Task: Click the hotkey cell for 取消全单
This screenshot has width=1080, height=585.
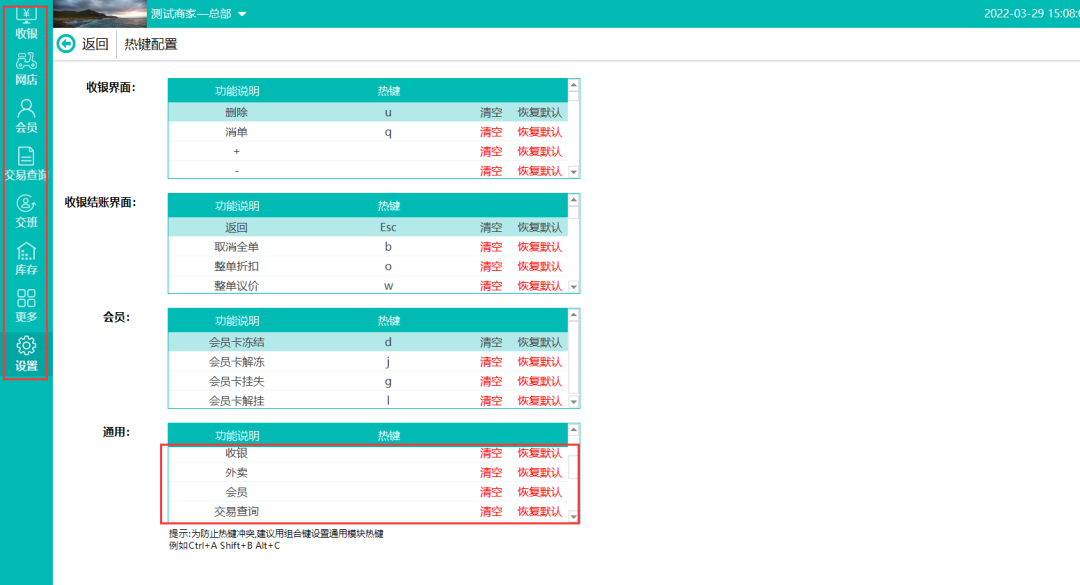Action: pyautogui.click(x=388, y=247)
